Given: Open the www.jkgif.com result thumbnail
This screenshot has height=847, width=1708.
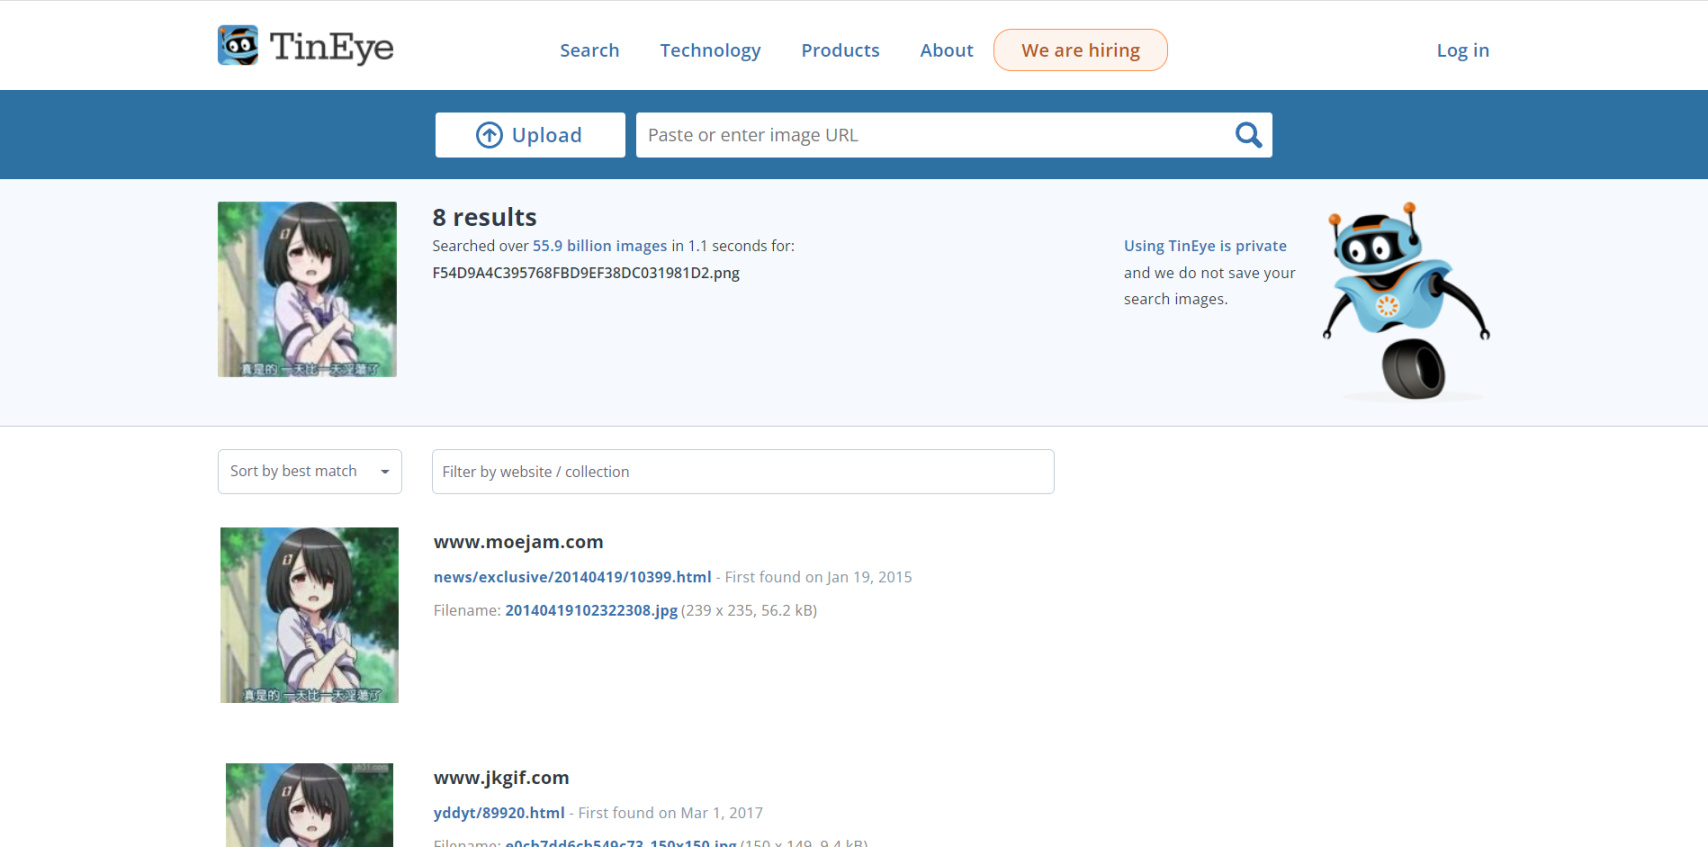Looking at the screenshot, I should (x=309, y=805).
